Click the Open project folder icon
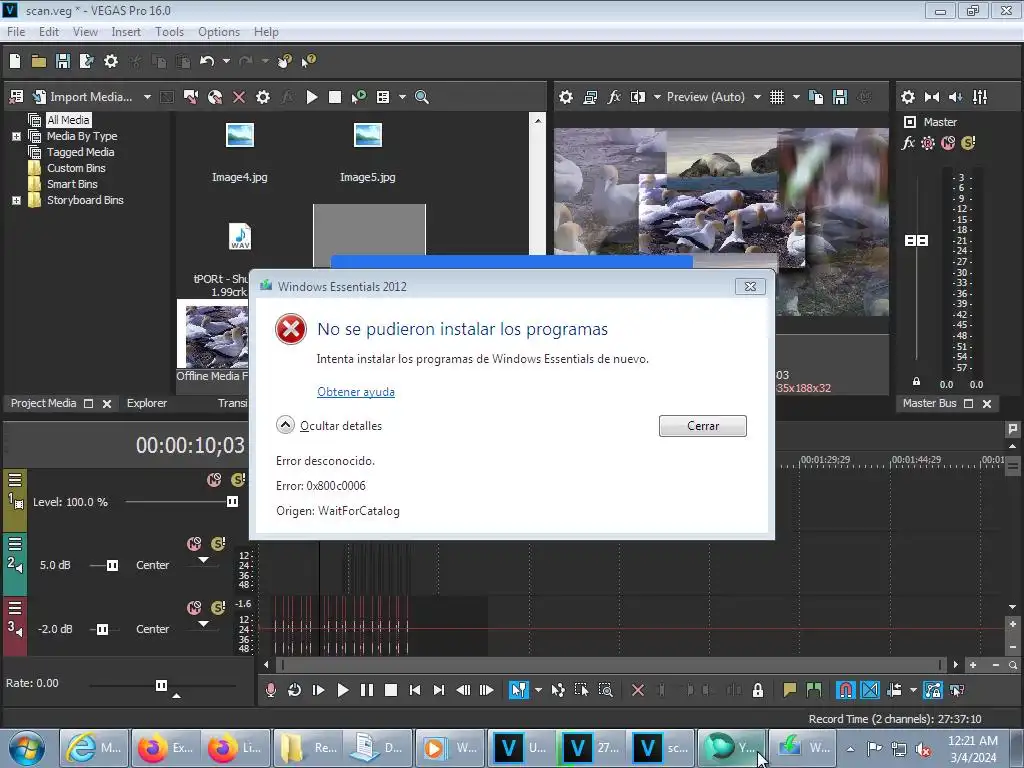Screen dimensions: 1024x768 [39, 61]
